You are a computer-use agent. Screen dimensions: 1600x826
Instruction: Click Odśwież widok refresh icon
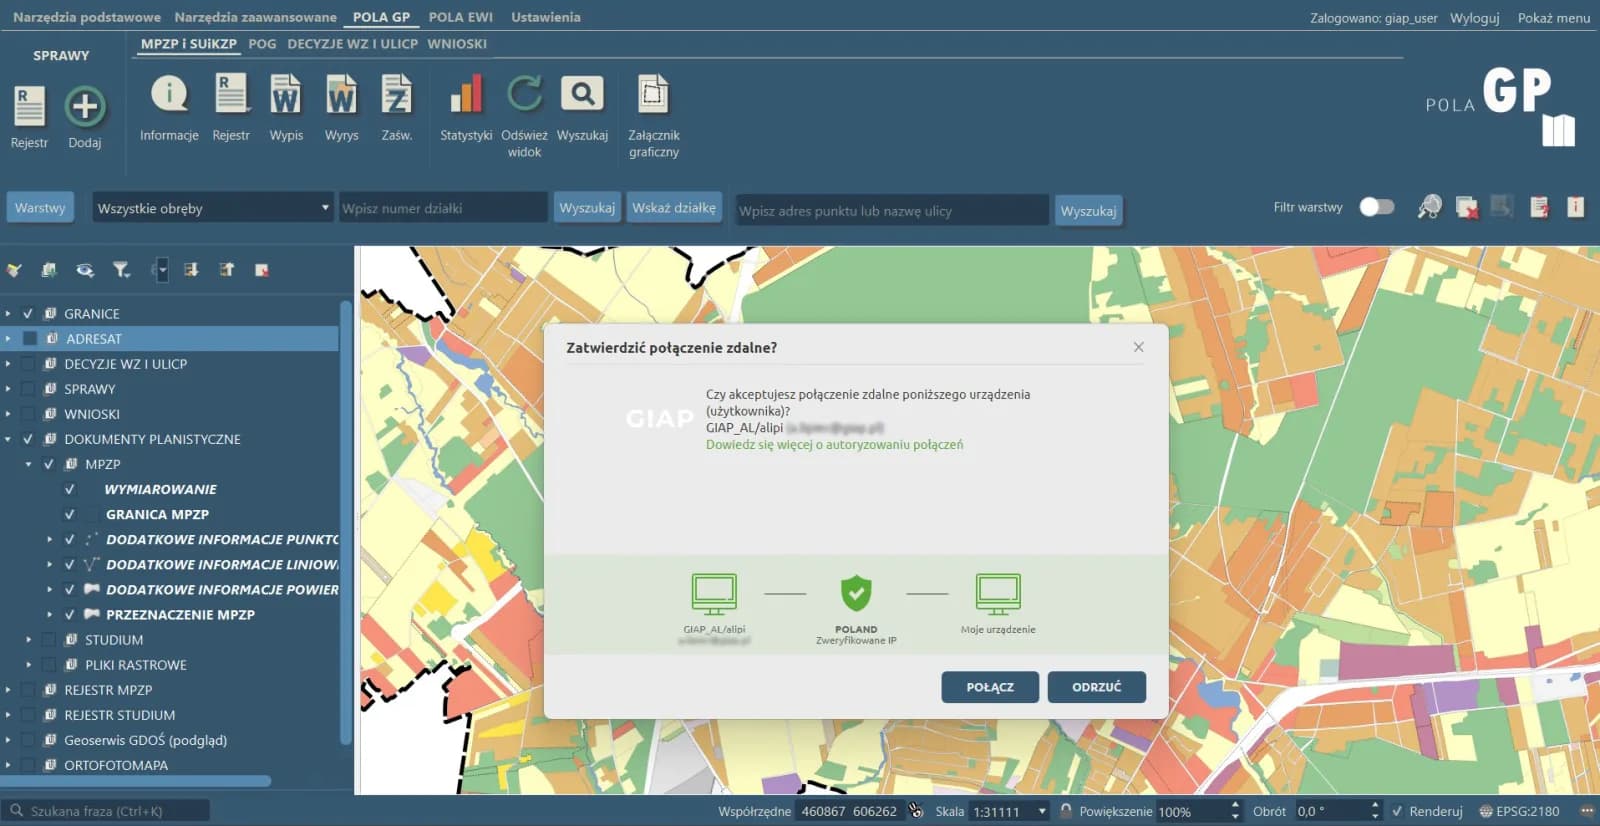tap(524, 94)
